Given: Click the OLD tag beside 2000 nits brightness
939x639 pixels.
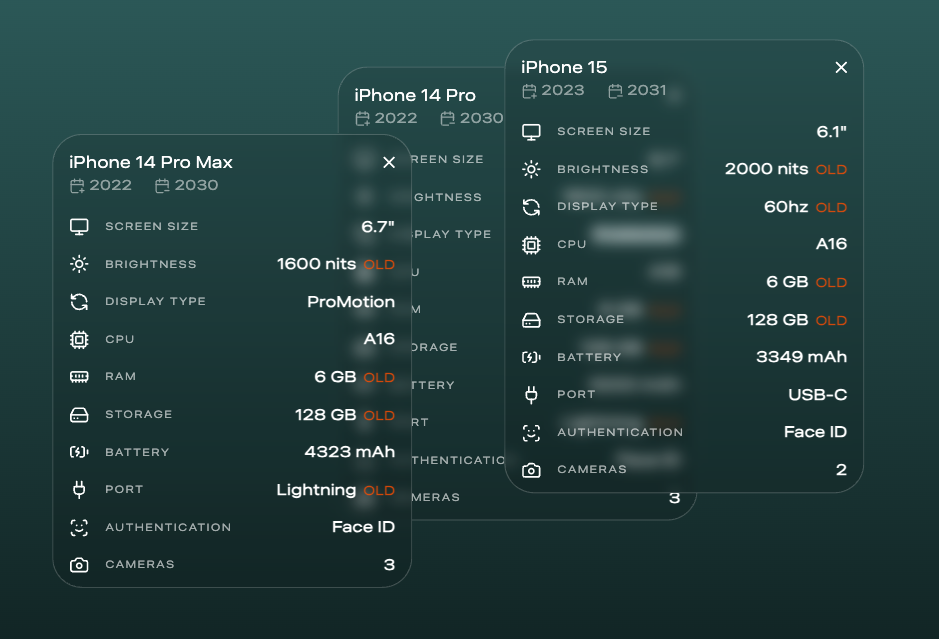Looking at the screenshot, I should coord(831,170).
